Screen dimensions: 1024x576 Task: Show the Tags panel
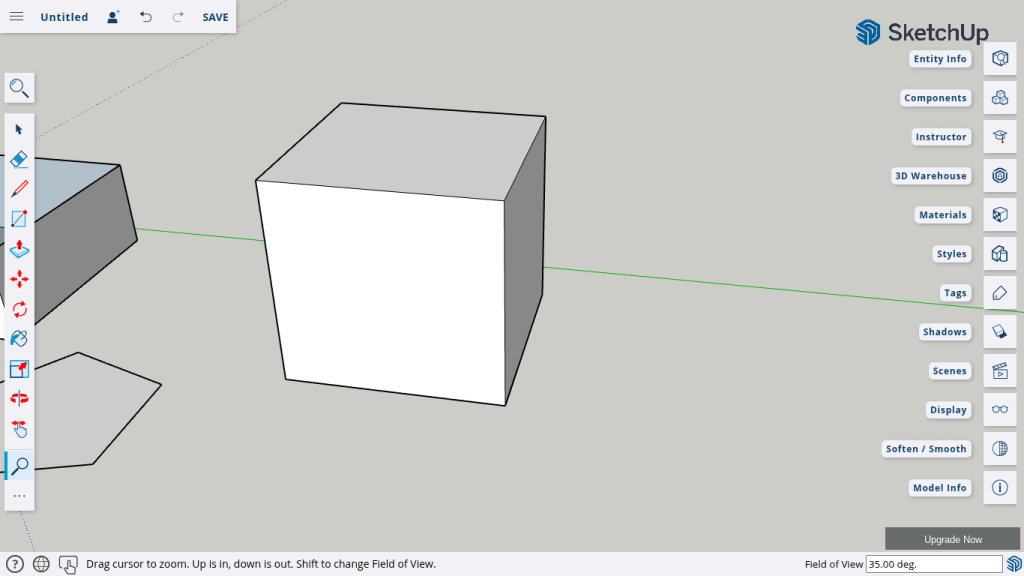pos(999,293)
